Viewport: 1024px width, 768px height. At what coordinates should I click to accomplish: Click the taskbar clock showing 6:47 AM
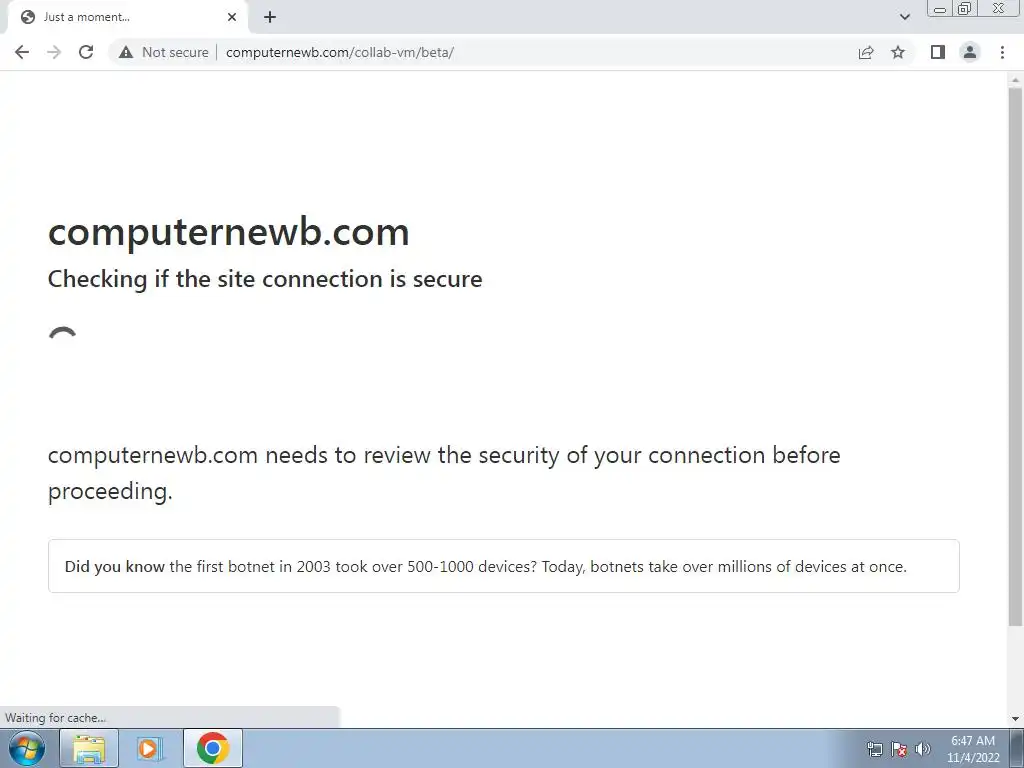(973, 749)
